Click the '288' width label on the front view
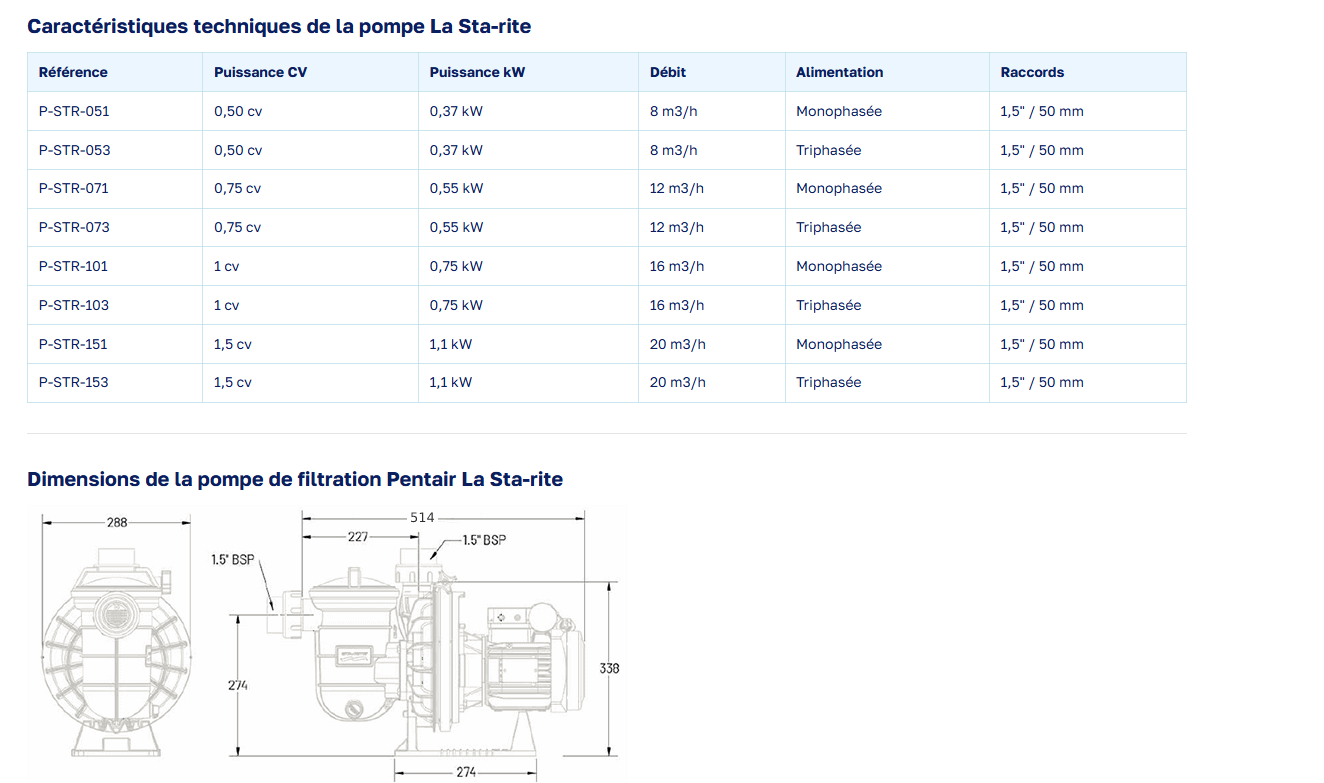 click(x=117, y=522)
